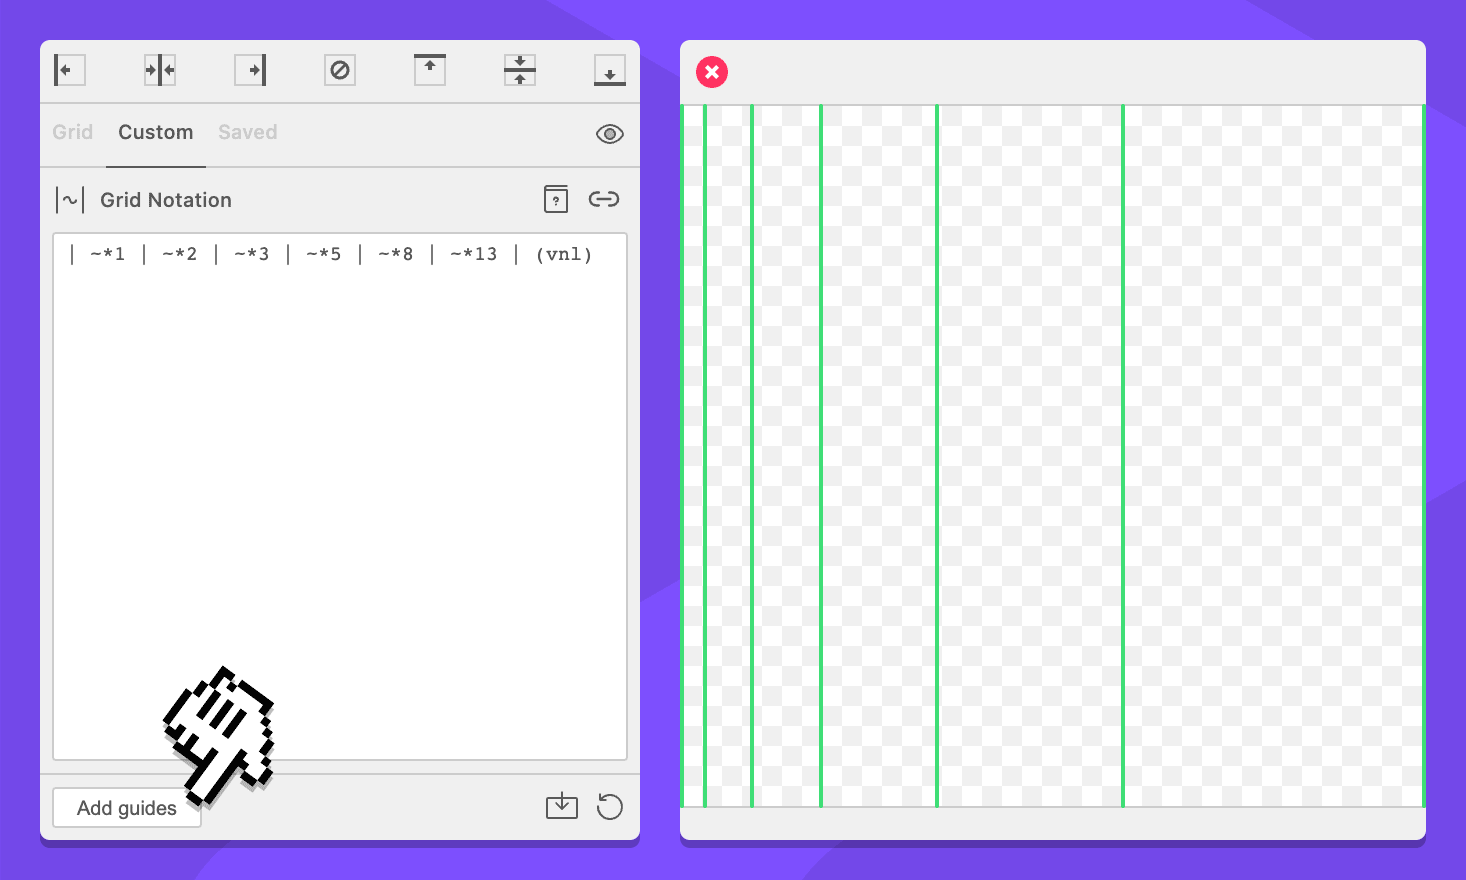
Task: Open the grid notation help cheatsheet icon
Action: [x=556, y=199]
